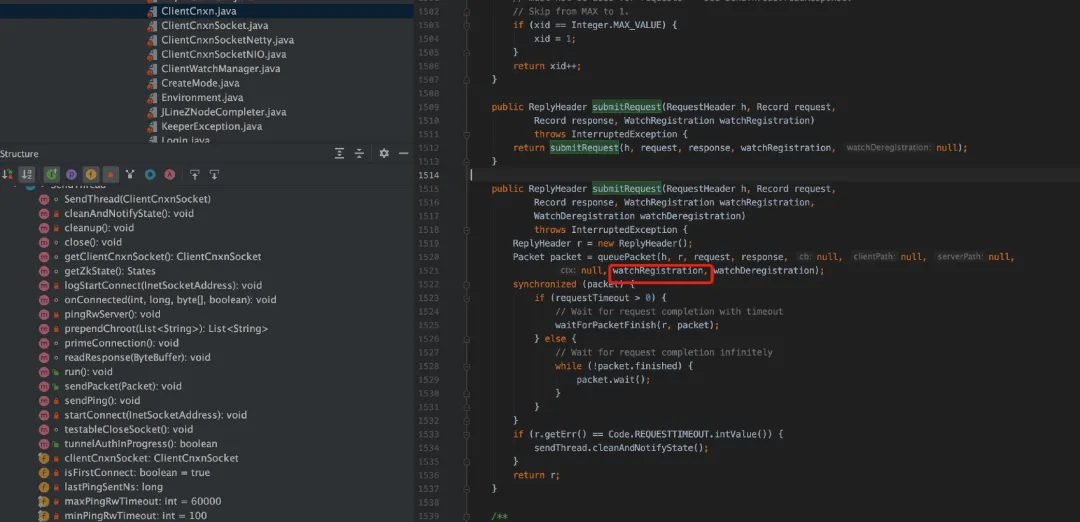Select prependChroot(List<String>) in Structure
This screenshot has width=1080, height=522.
coord(166,328)
